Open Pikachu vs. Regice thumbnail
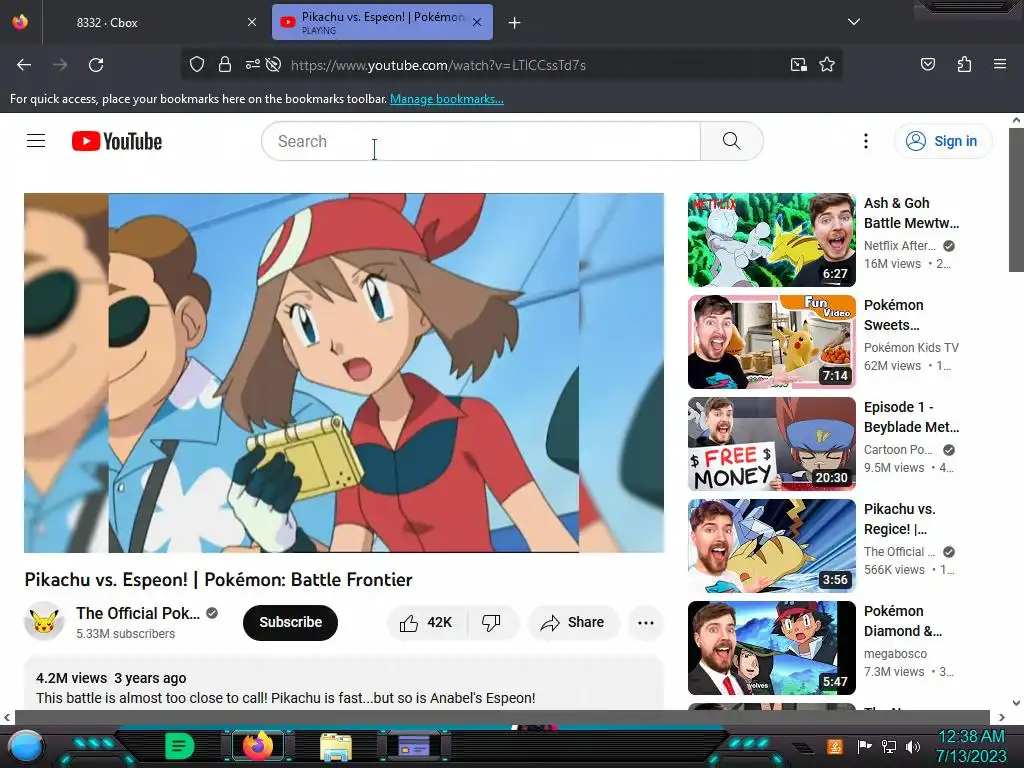The height and width of the screenshot is (768, 1024). coord(771,545)
